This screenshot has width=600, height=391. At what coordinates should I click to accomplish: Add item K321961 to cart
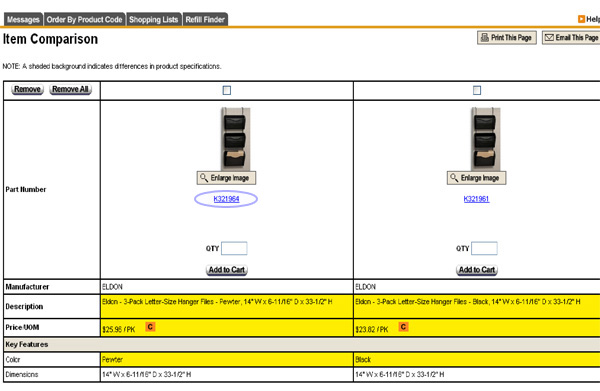pyautogui.click(x=477, y=270)
